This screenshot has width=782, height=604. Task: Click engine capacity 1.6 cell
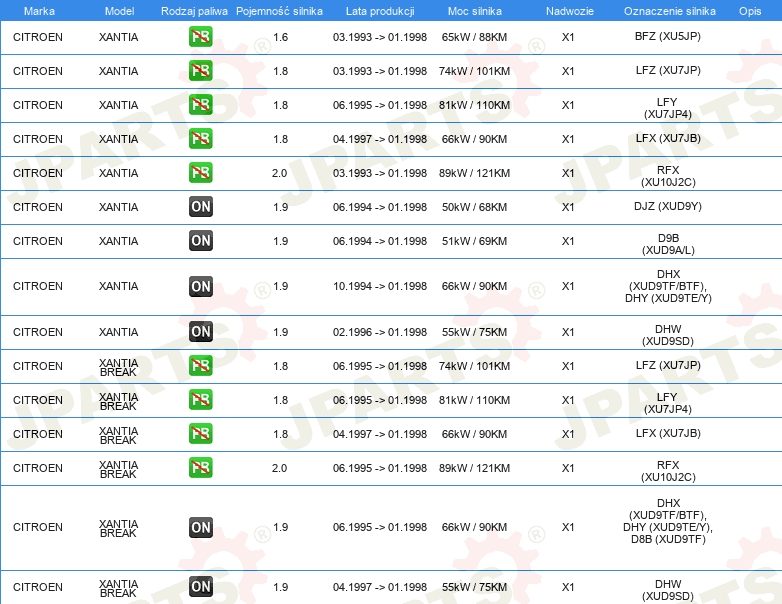pos(280,37)
